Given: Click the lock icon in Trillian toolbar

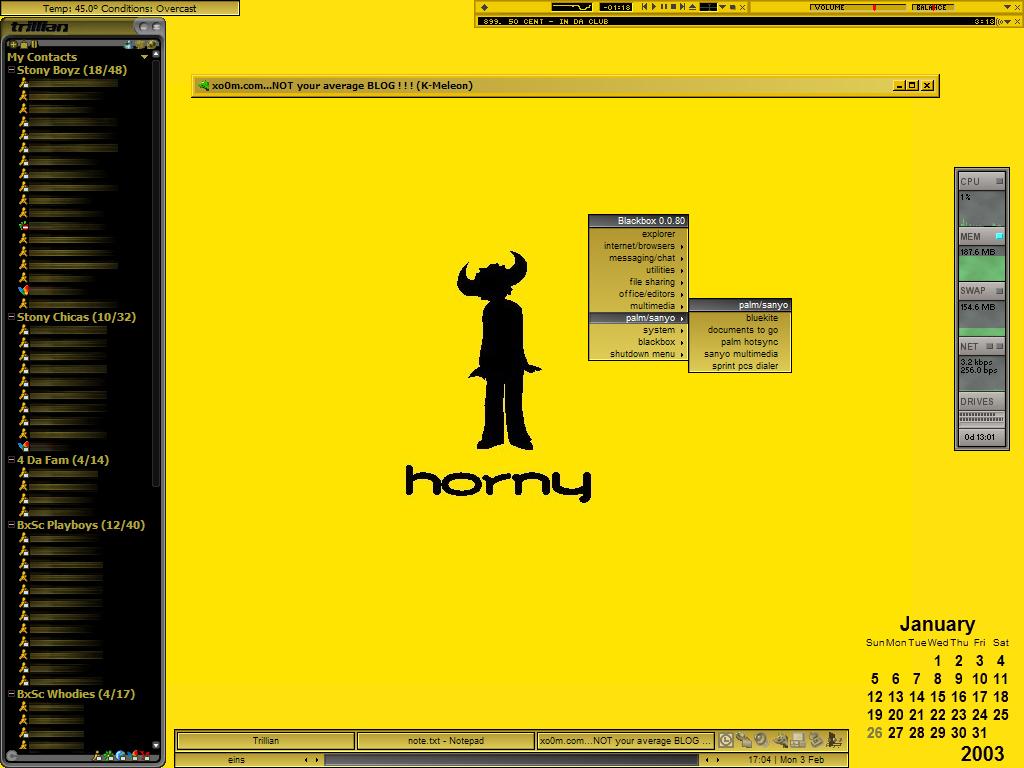Looking at the screenshot, I should pos(24,44).
